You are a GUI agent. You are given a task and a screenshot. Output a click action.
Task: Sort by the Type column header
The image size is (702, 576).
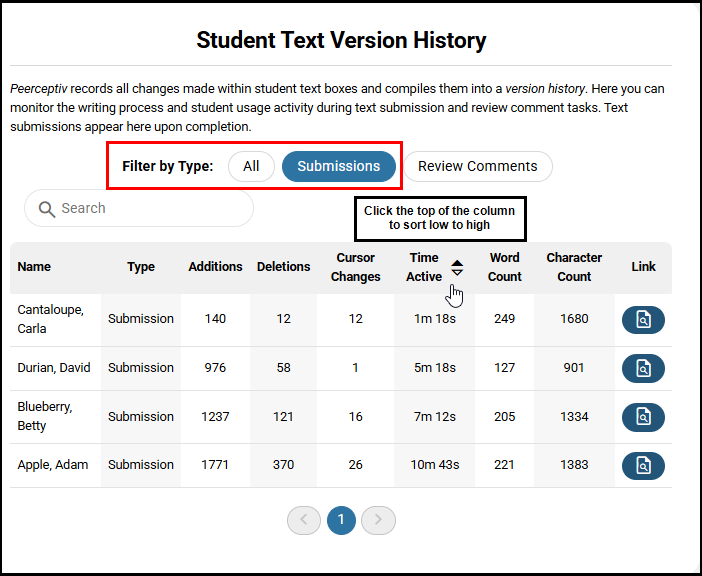[141, 267]
